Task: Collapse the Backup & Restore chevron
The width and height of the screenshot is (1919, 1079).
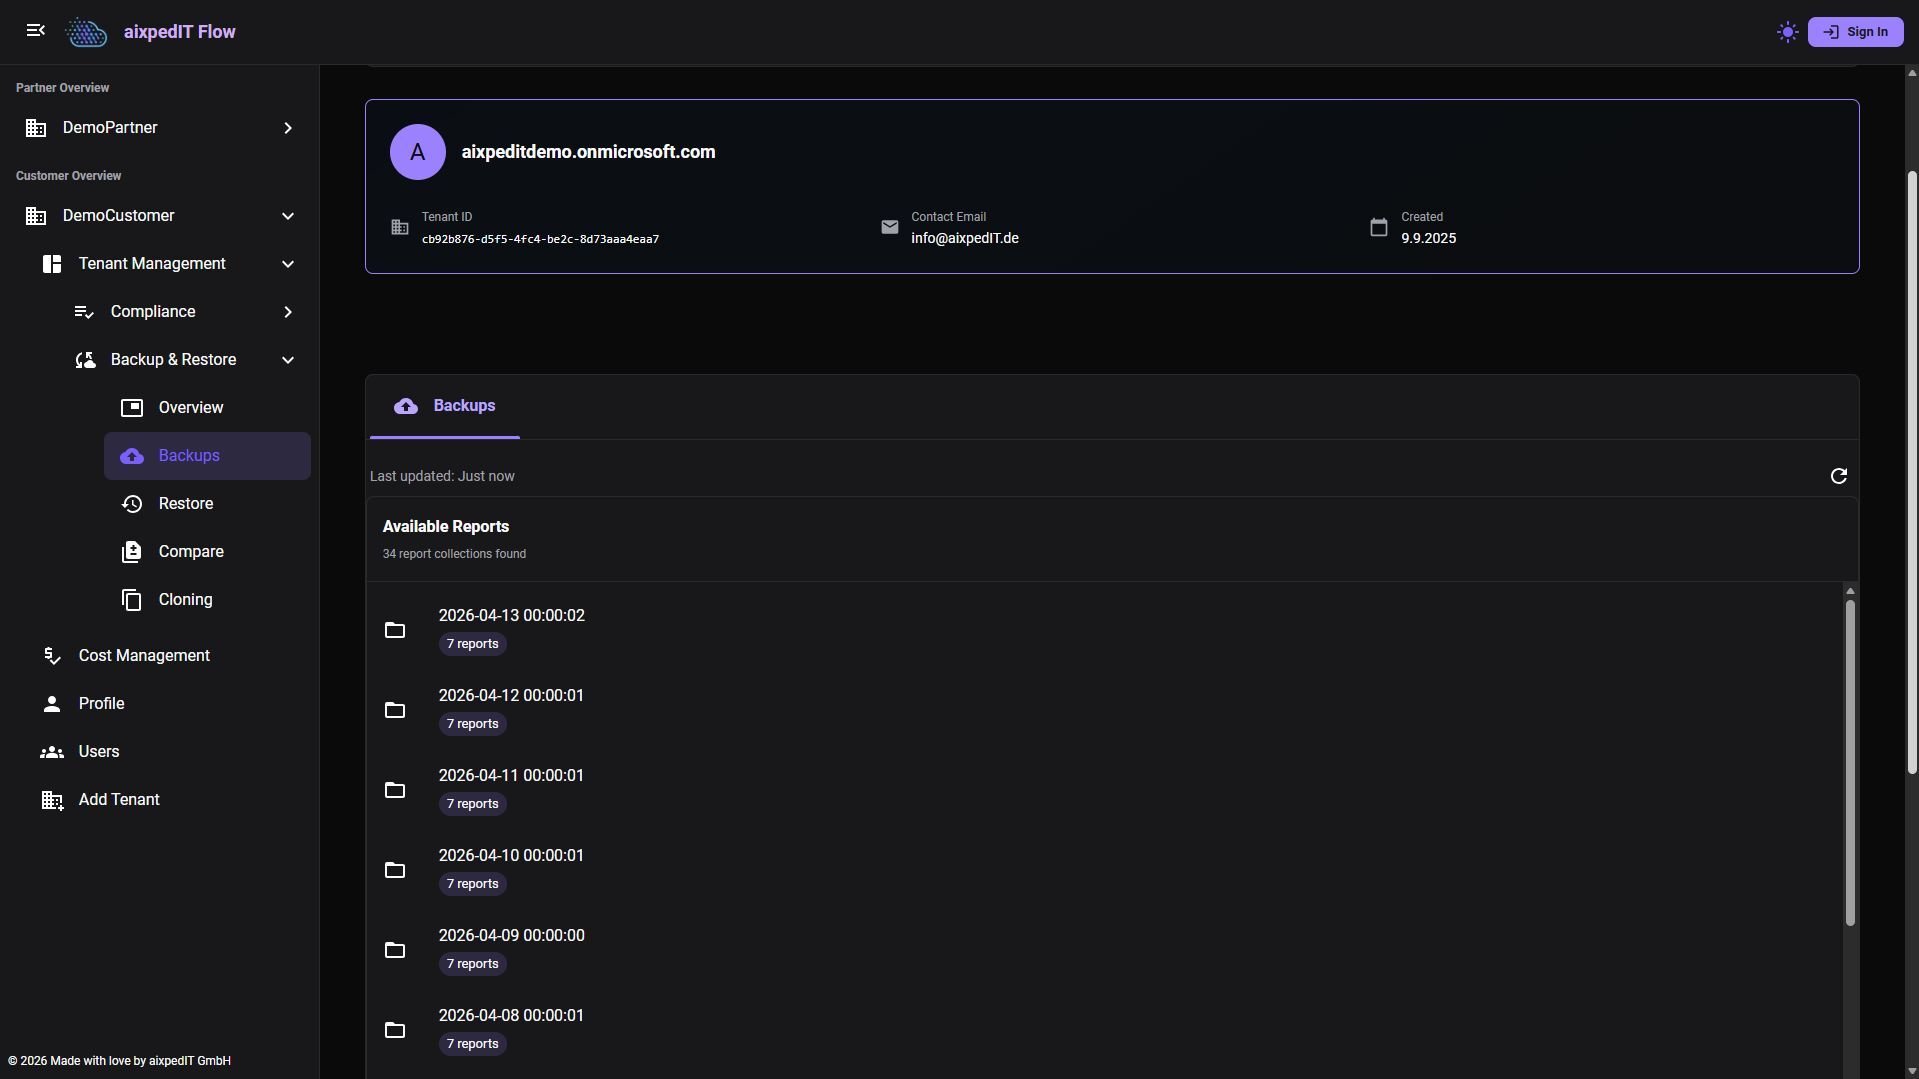Action: point(288,360)
